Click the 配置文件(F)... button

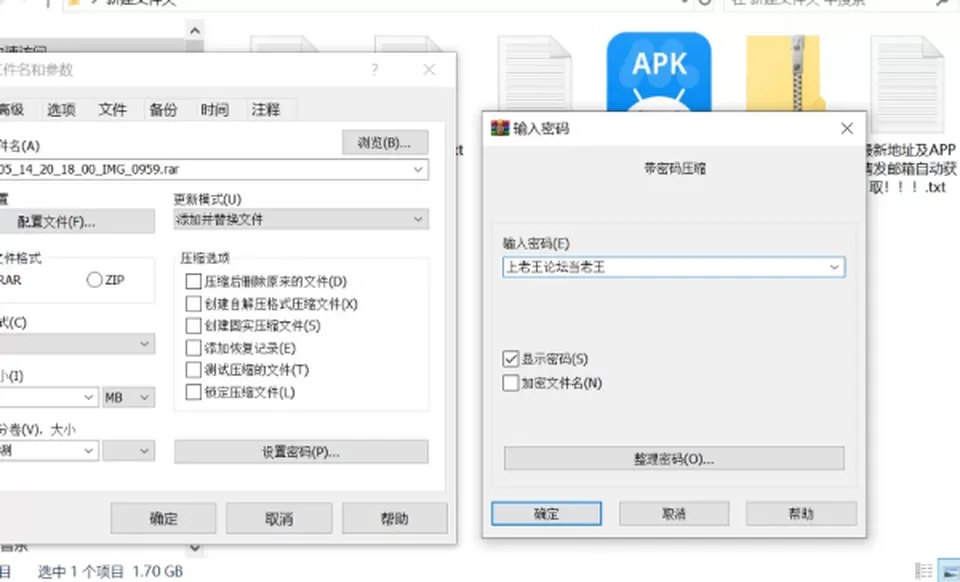(76, 222)
